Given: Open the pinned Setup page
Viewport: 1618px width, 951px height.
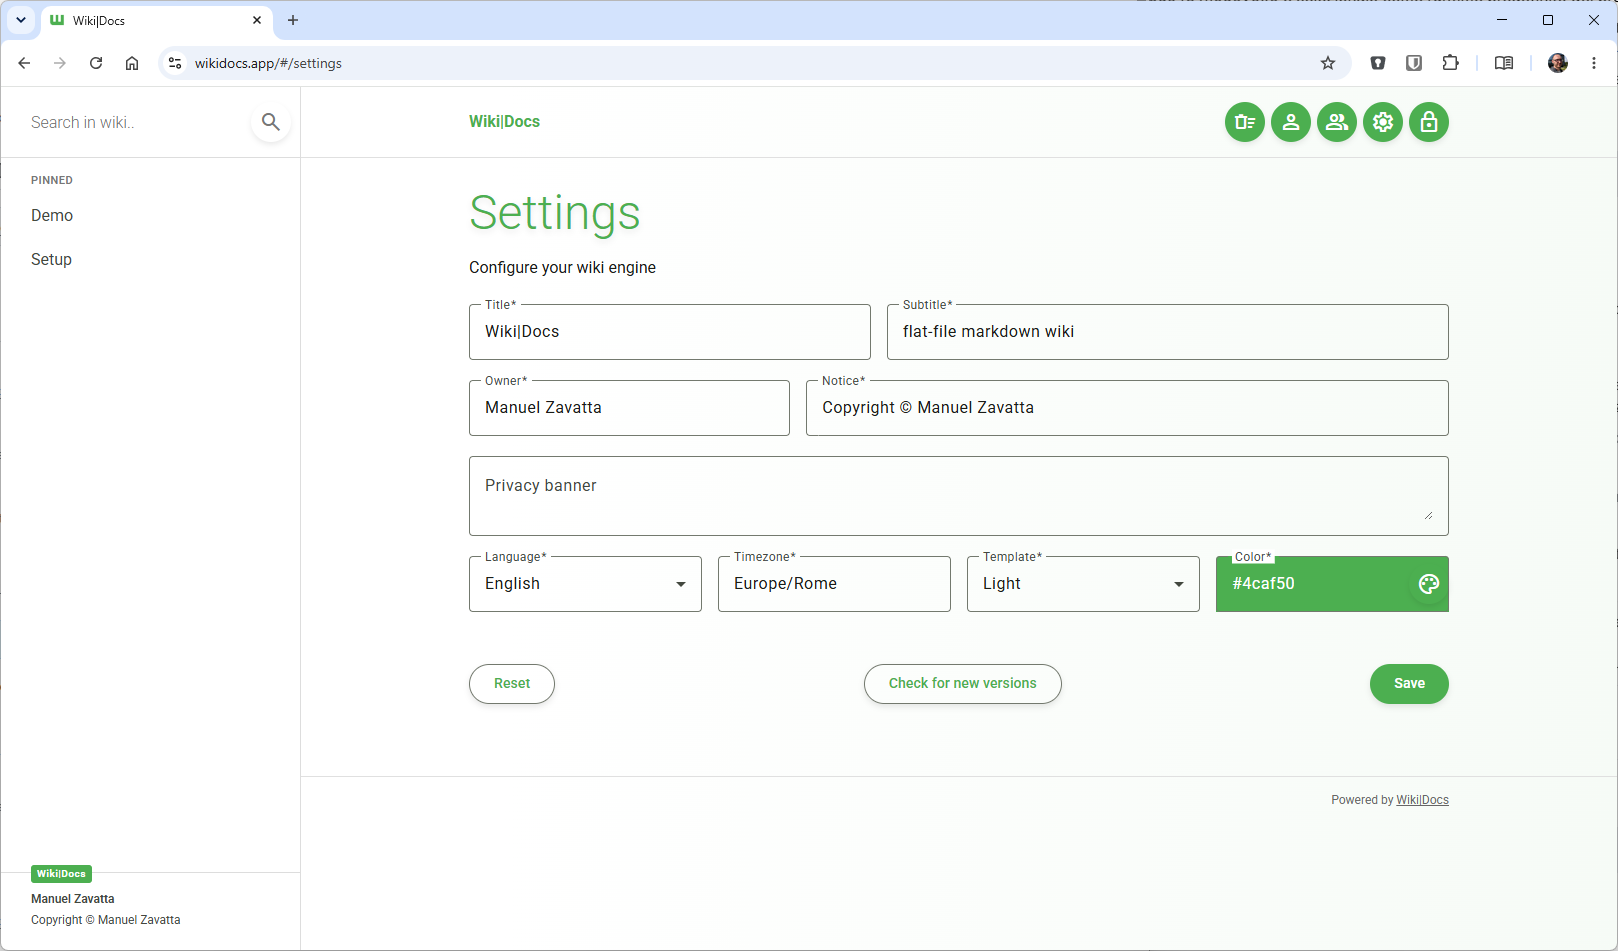Looking at the screenshot, I should click(51, 260).
